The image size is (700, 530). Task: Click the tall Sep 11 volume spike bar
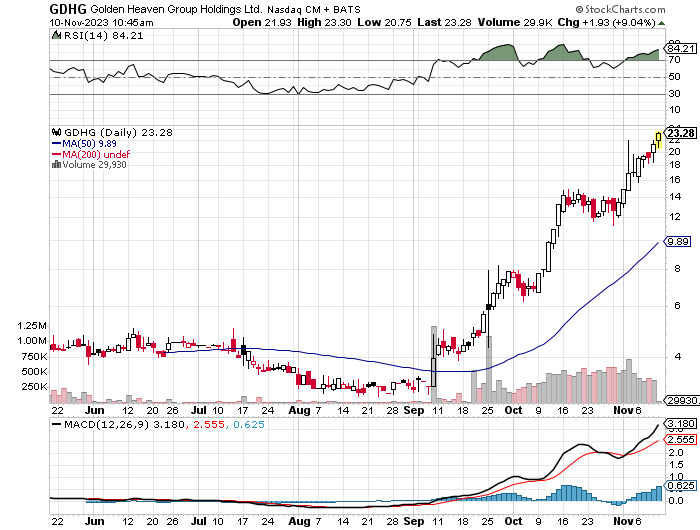coord(433,364)
